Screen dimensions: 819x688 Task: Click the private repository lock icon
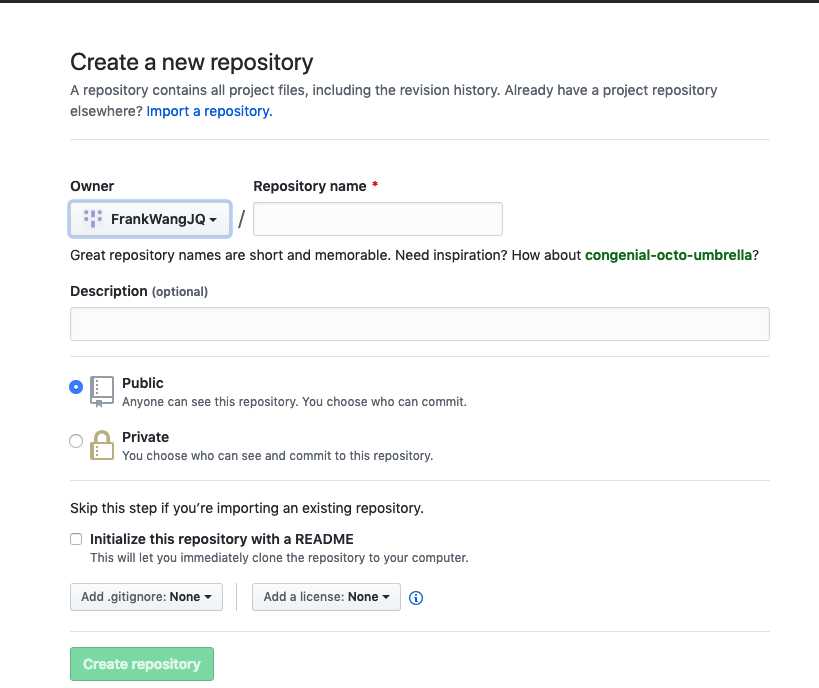tap(102, 445)
